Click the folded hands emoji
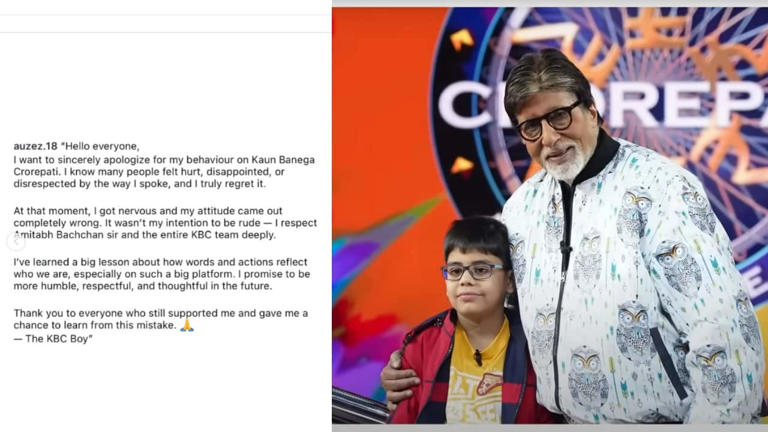The image size is (768, 432). pyautogui.click(x=187, y=325)
